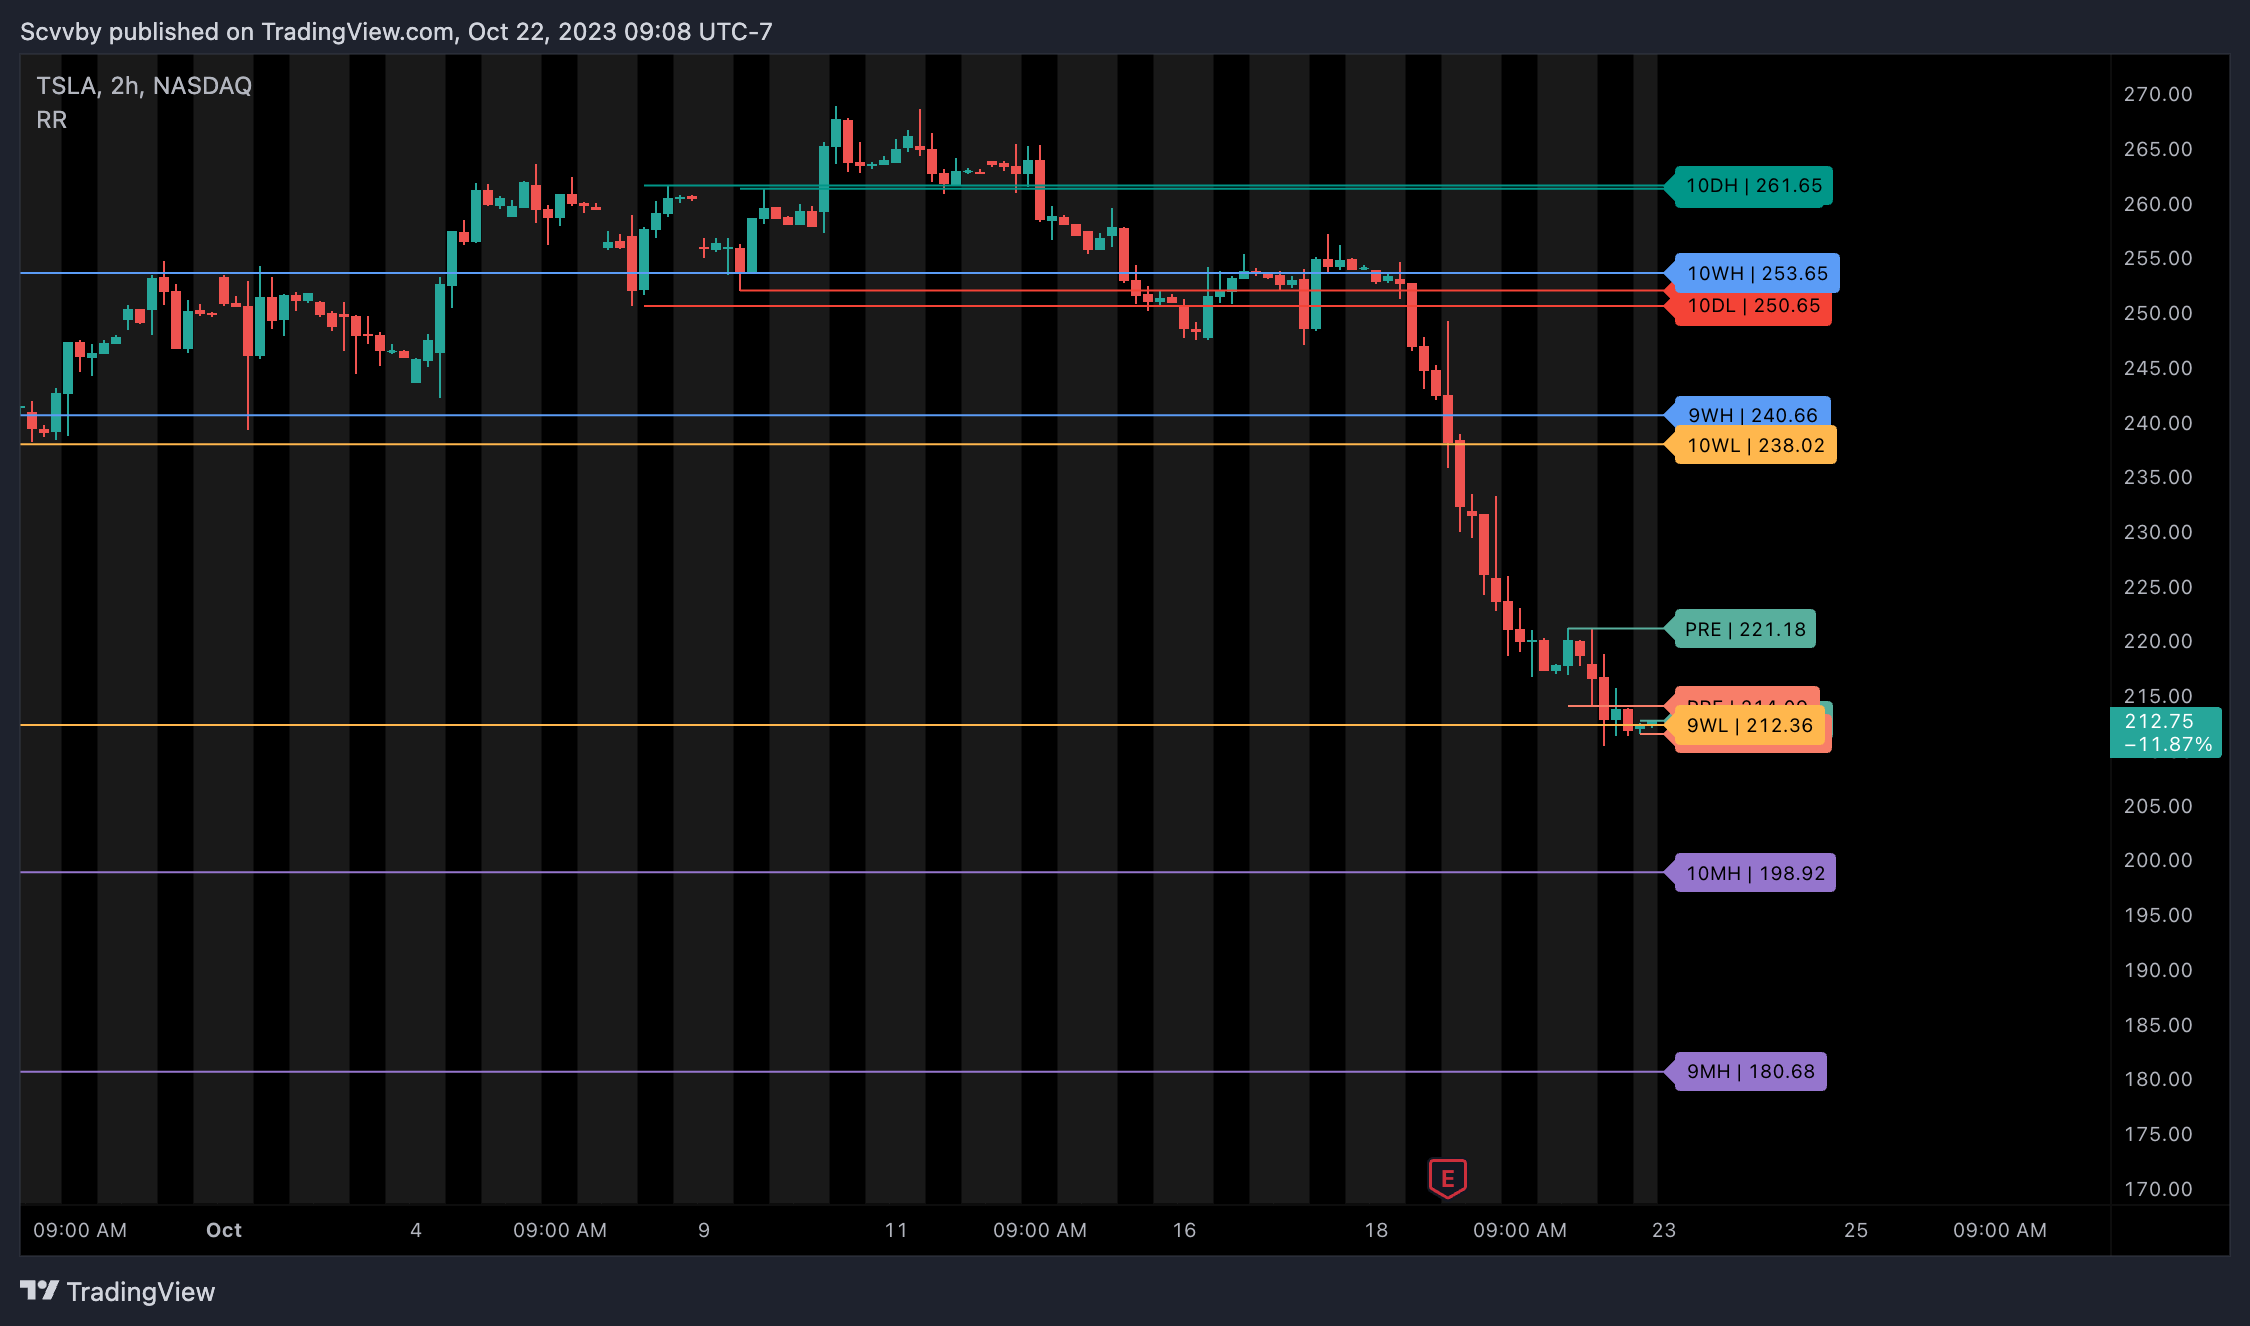Open the TradingView logo link
Screen dimensions: 2250x1326
coord(118,1292)
